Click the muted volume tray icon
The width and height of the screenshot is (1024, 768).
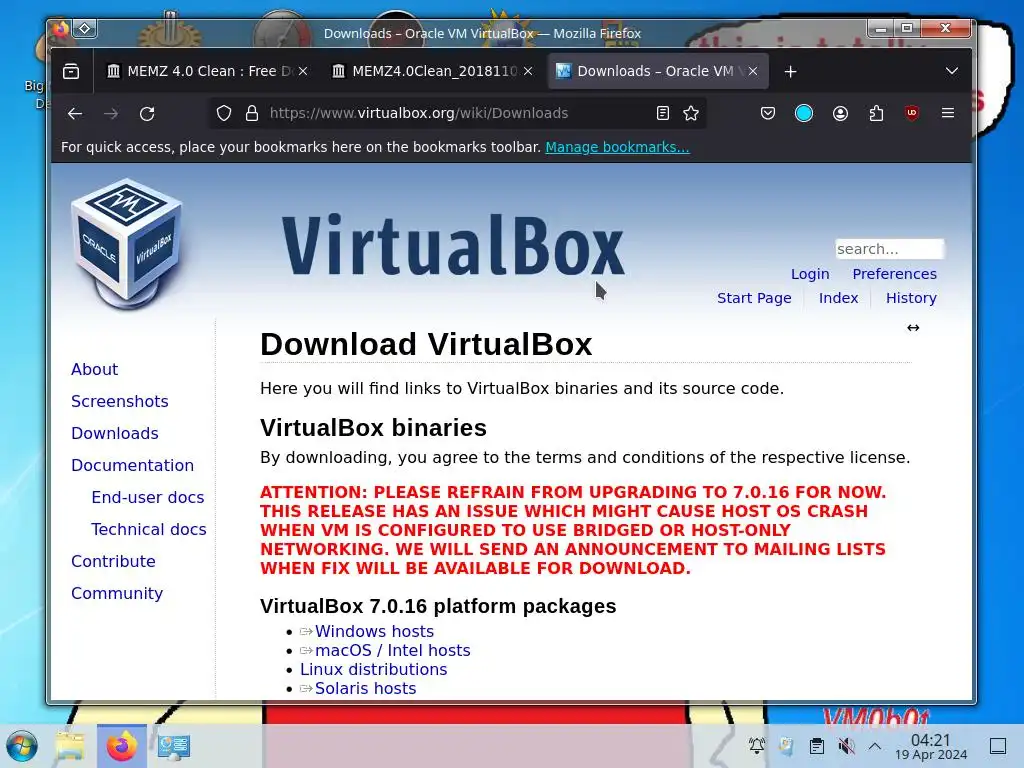click(x=846, y=746)
